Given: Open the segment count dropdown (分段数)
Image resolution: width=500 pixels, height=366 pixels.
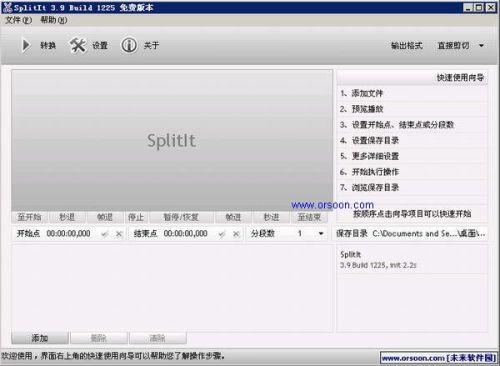Looking at the screenshot, I should [x=321, y=233].
